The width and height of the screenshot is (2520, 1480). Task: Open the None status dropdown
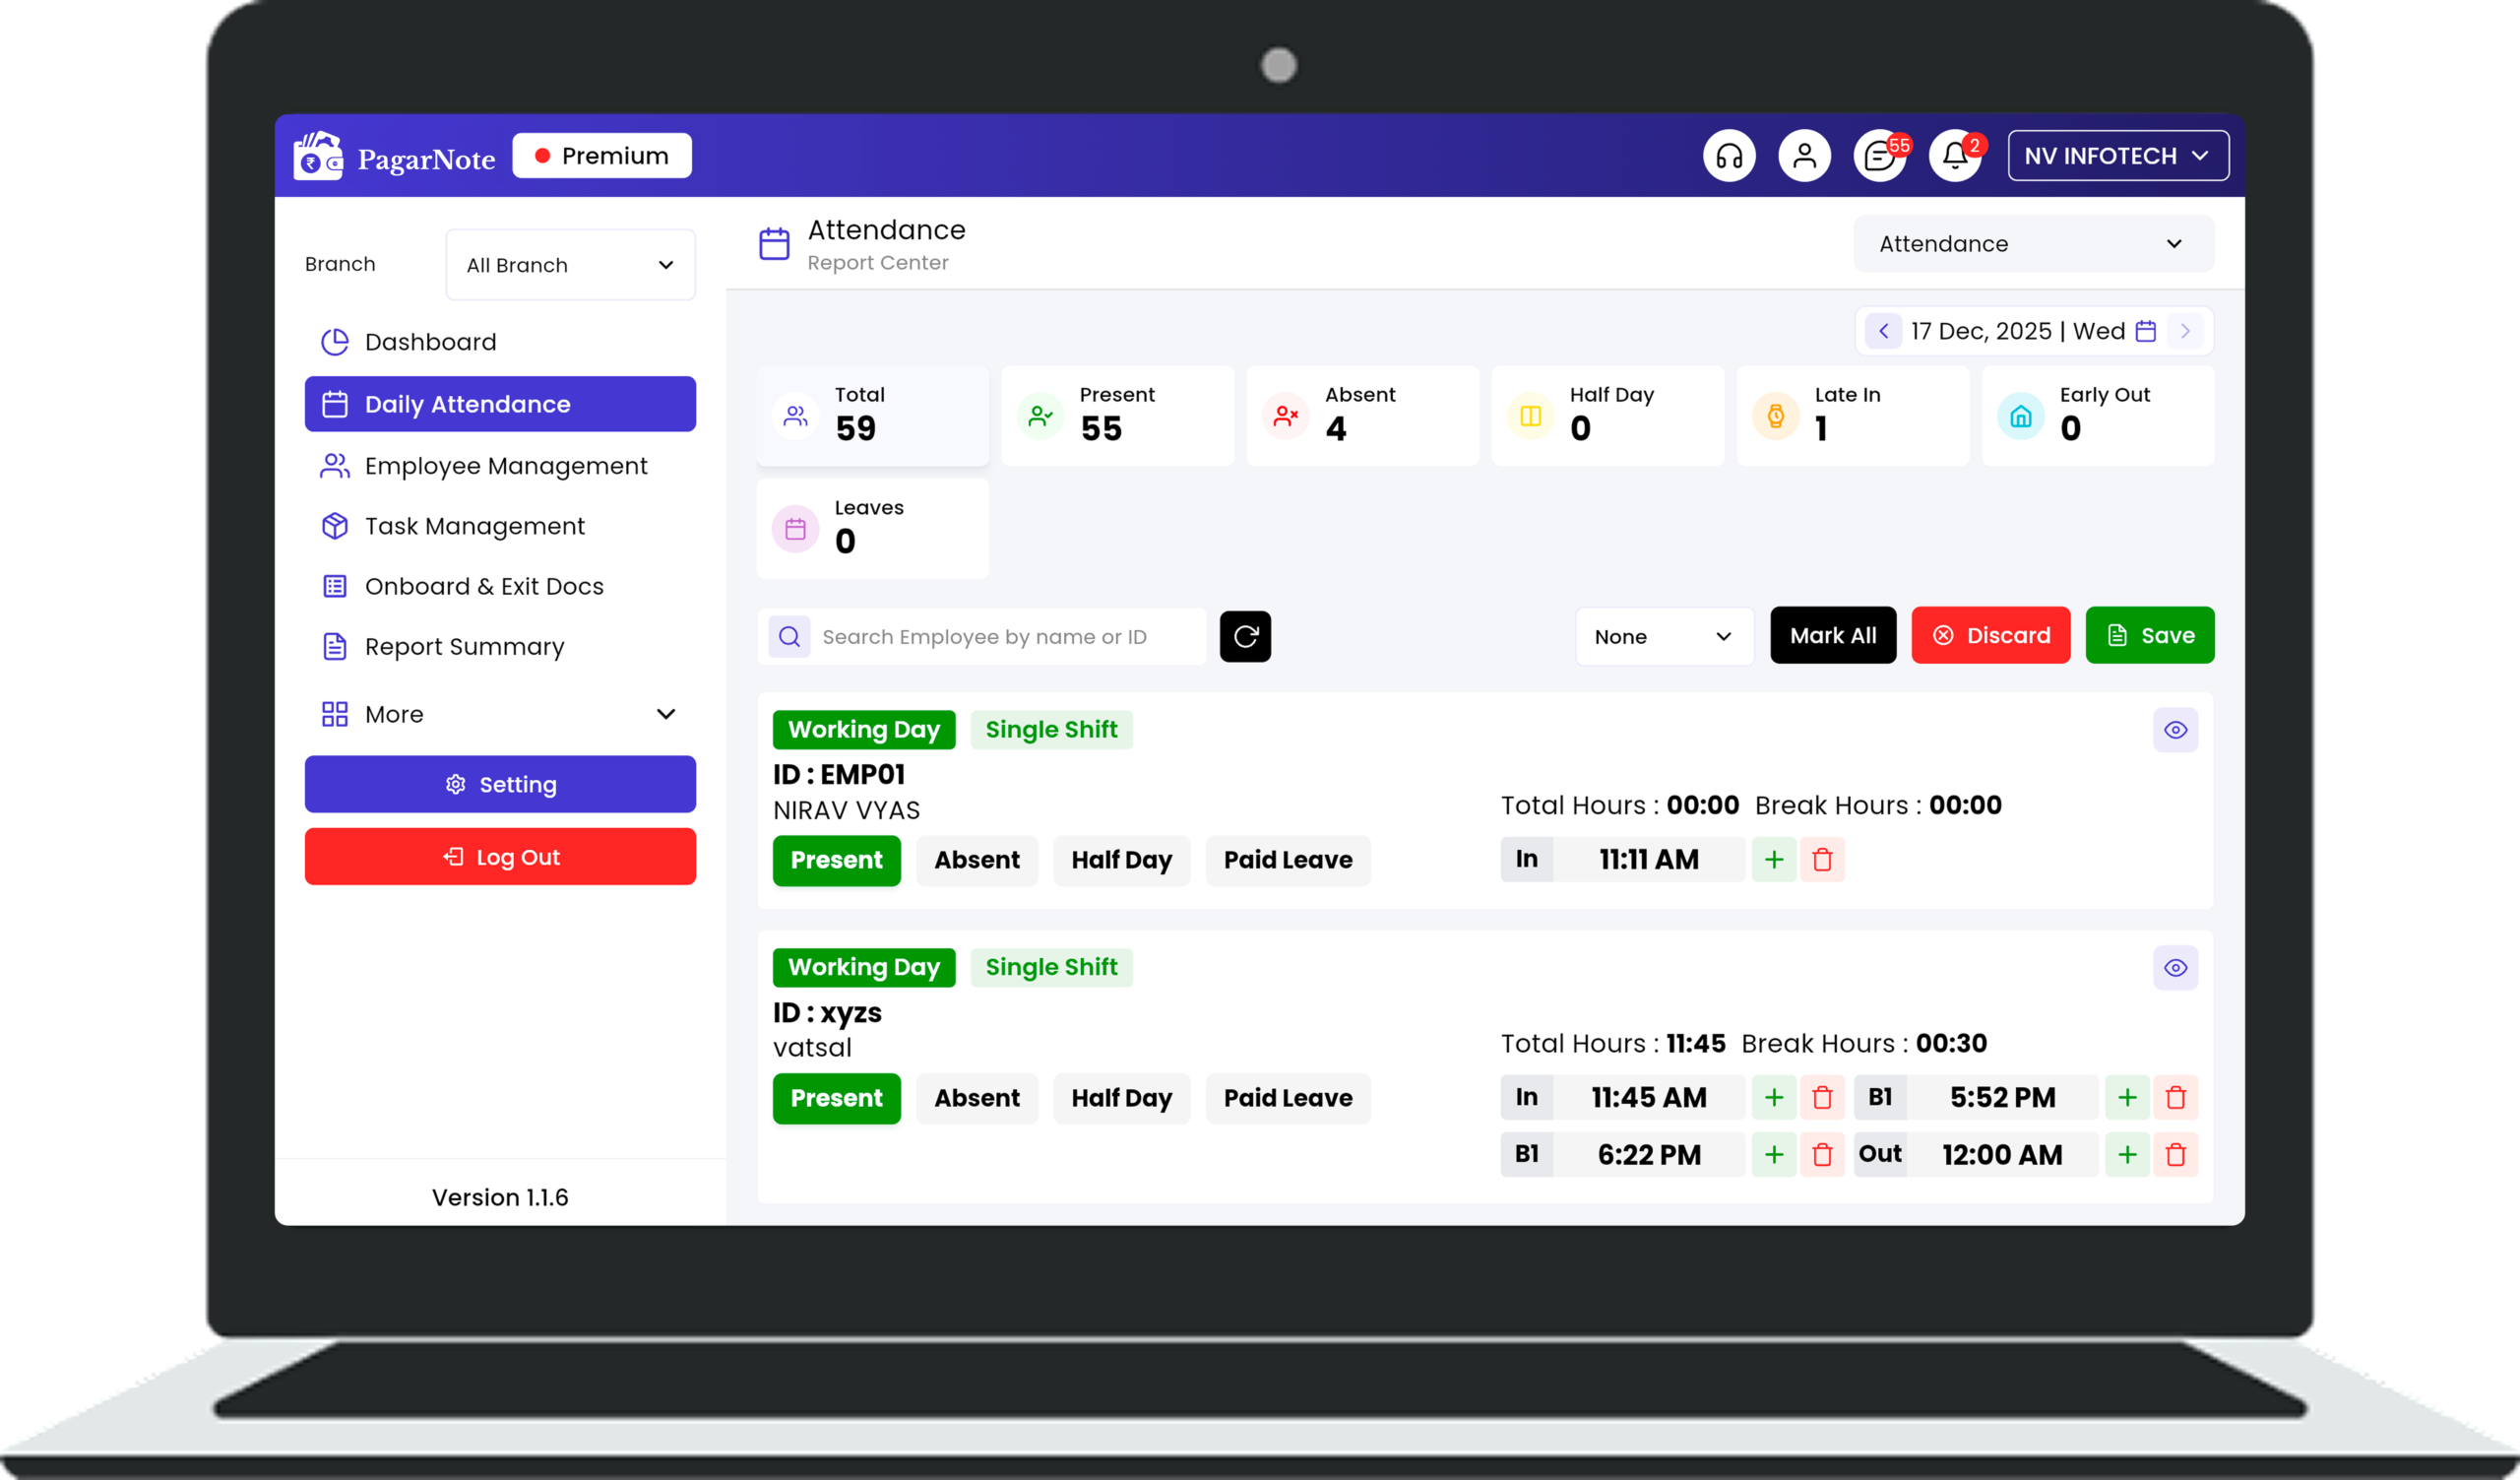[x=1663, y=636]
